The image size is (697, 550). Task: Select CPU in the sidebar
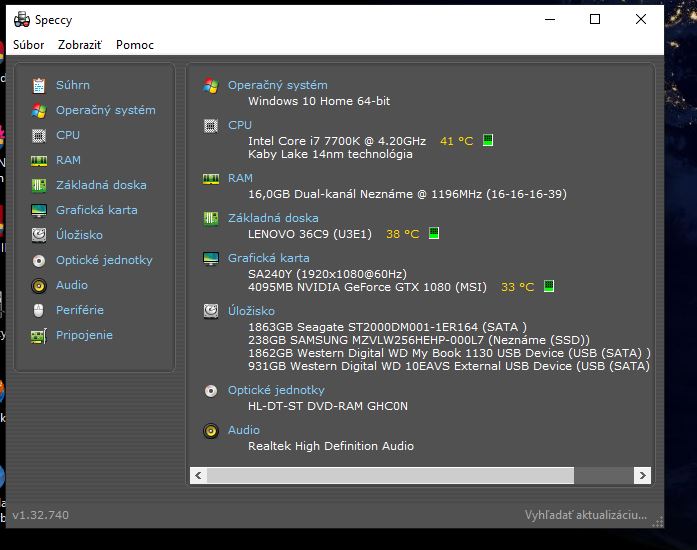coord(68,135)
